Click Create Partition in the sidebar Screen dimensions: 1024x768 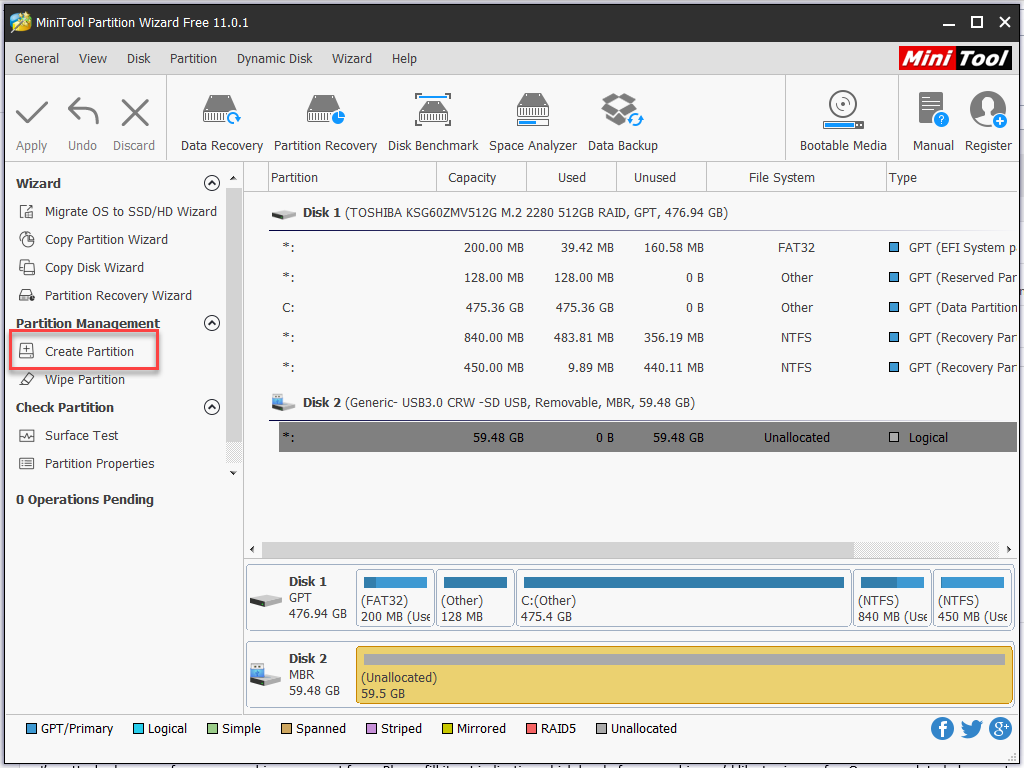(x=88, y=352)
